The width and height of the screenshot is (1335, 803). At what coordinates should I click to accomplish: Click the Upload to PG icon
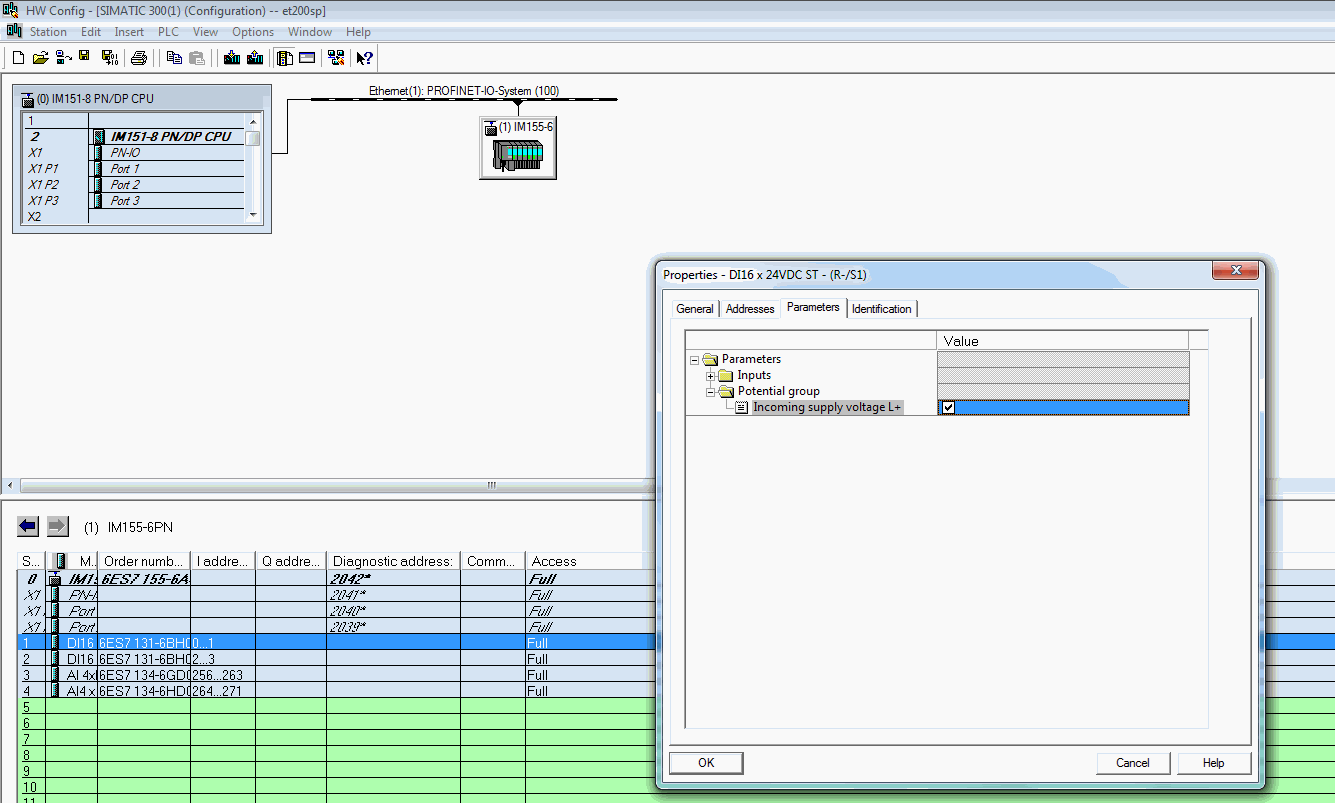(255, 58)
